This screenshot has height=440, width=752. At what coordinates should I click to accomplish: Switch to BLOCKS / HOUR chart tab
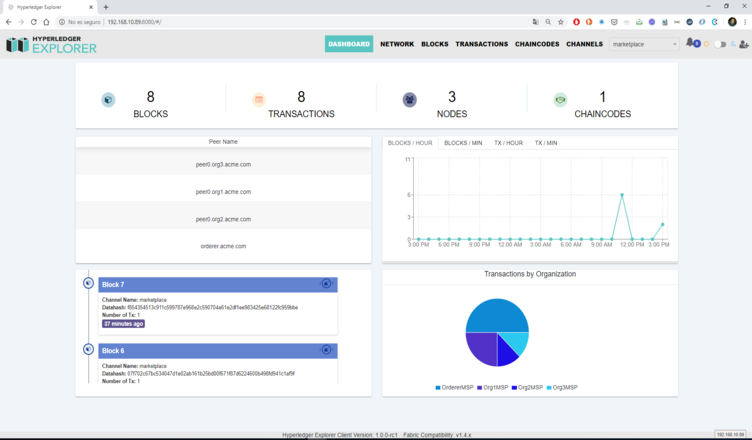click(410, 143)
